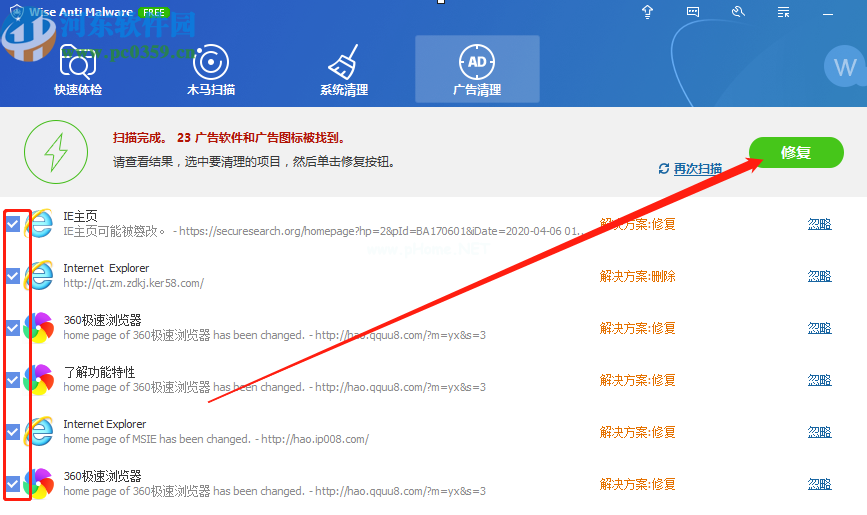Screen dimensions: 867x515
Task: Open settings via the wrench icon
Action: (x=739, y=12)
